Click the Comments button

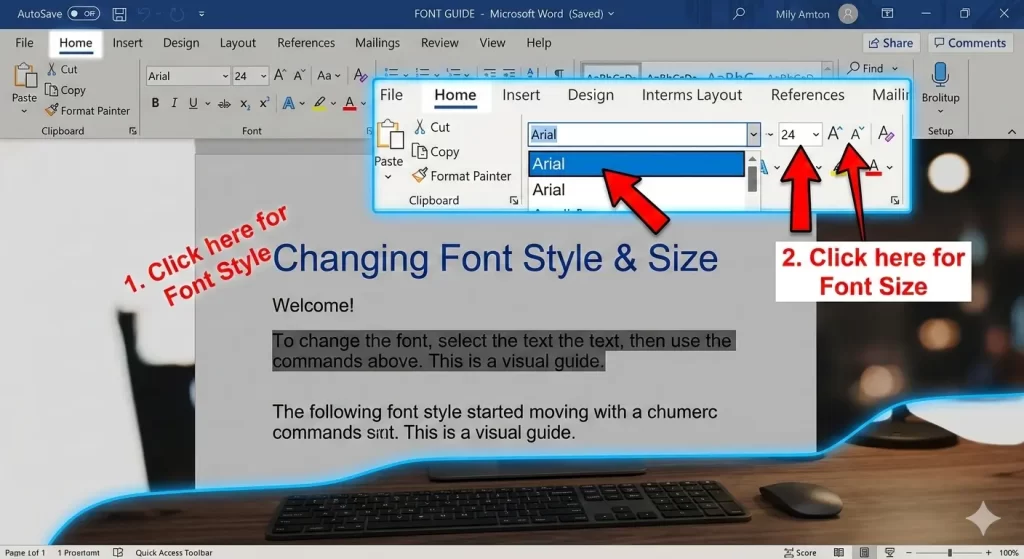pos(970,42)
